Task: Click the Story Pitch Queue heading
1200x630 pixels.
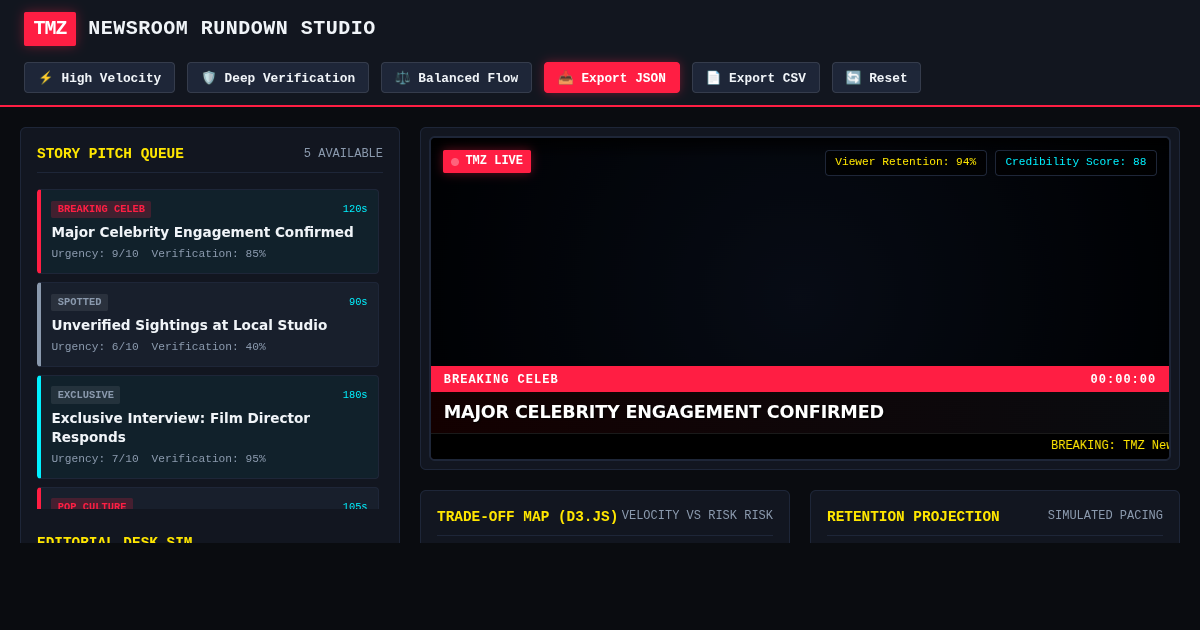Action: point(110,154)
